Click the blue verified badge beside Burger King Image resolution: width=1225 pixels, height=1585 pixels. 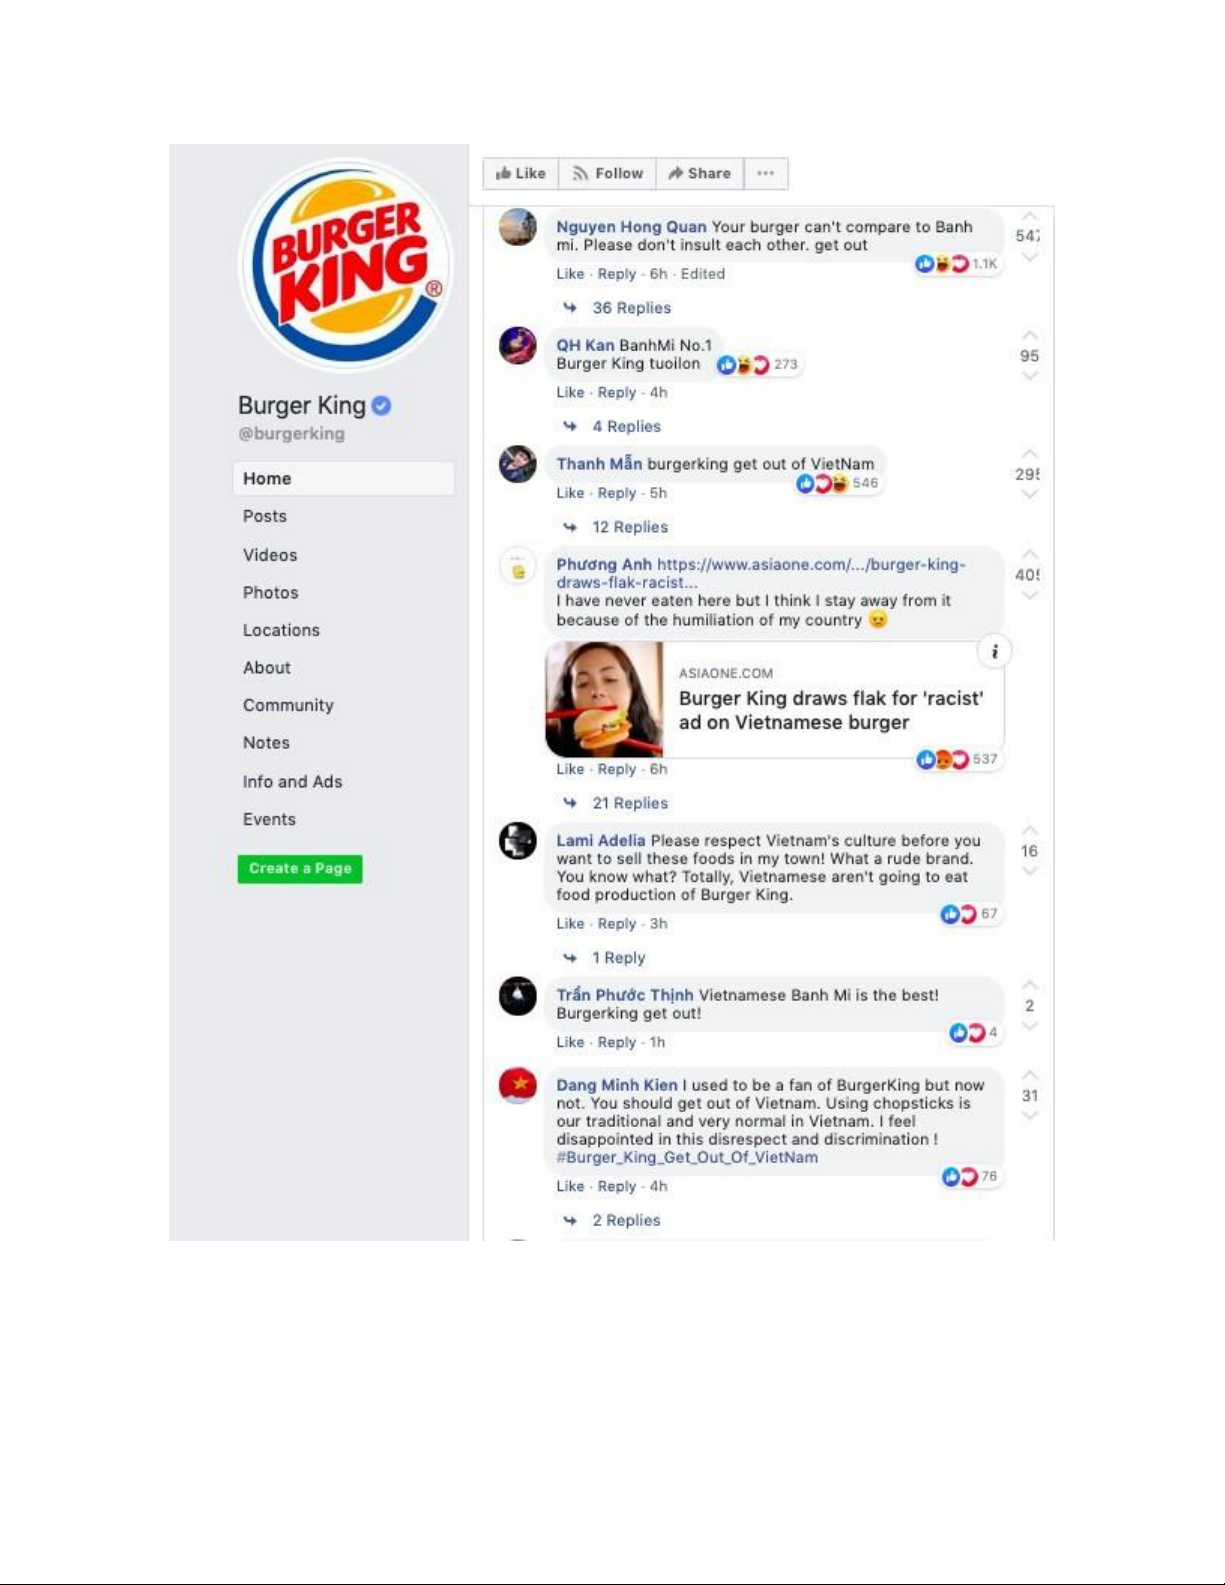tap(381, 406)
